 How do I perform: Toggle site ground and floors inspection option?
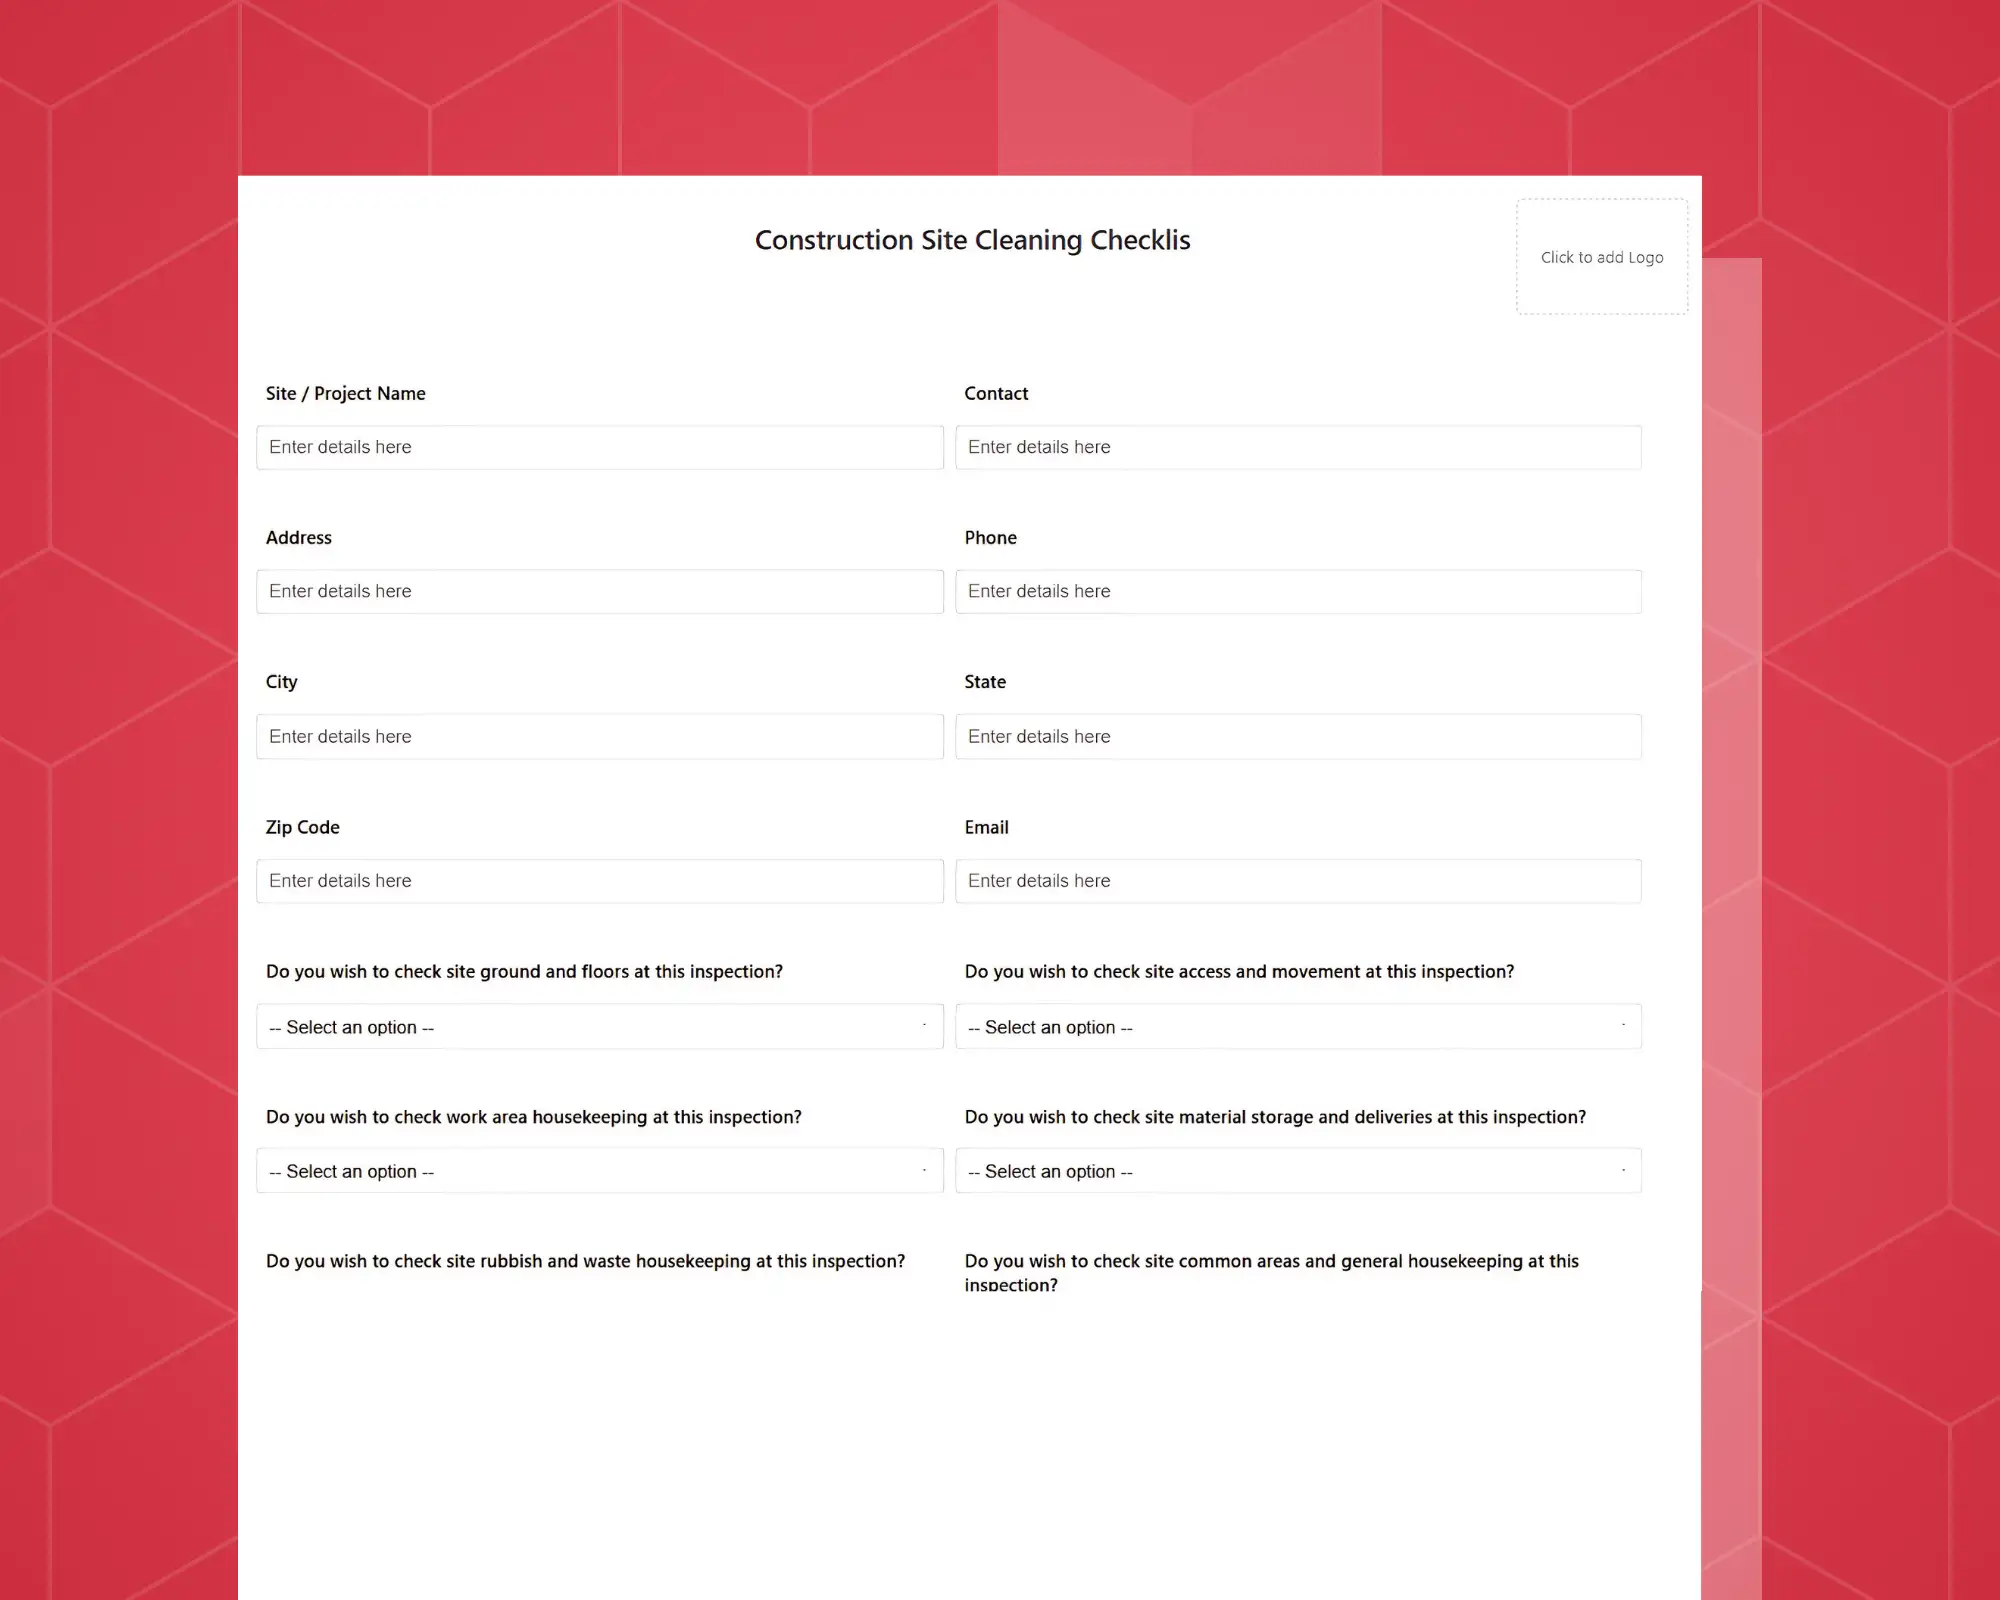tap(601, 1025)
